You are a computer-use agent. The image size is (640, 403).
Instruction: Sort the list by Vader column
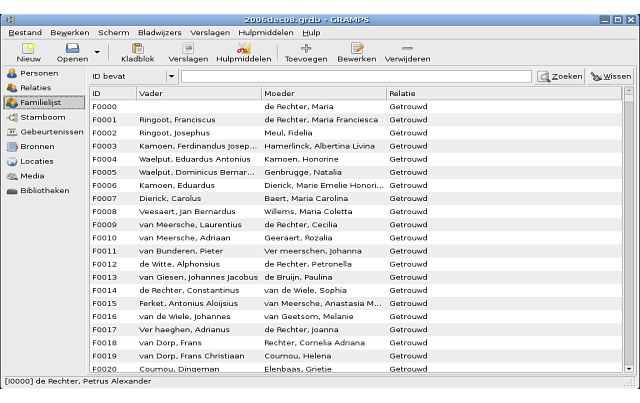pos(197,94)
